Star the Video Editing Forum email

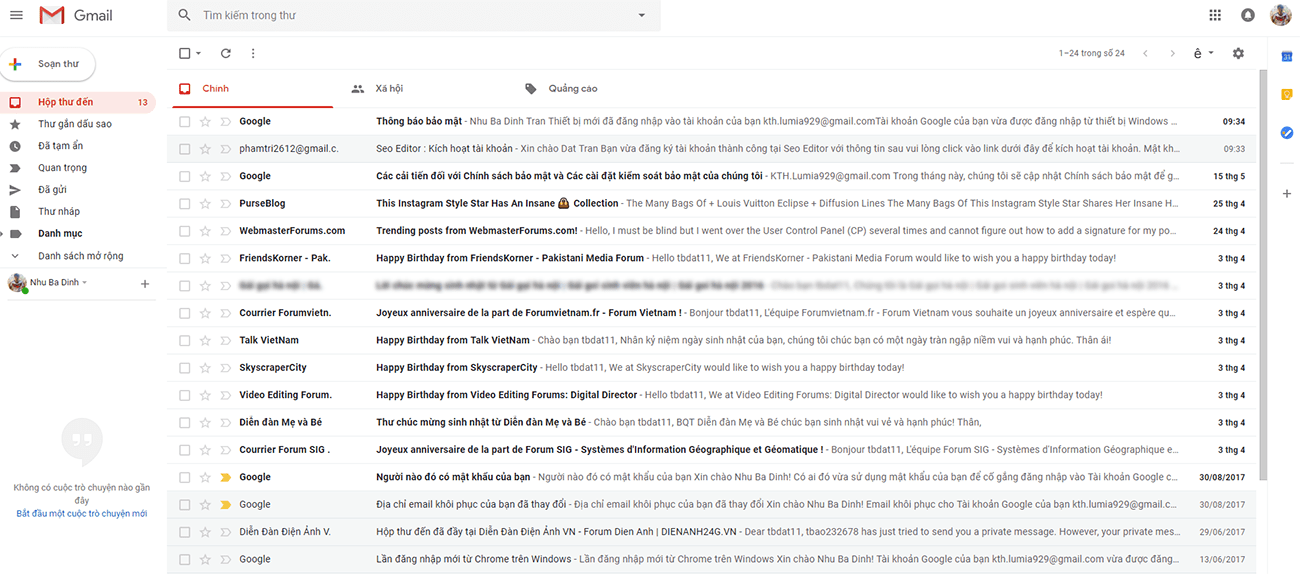tap(205, 395)
